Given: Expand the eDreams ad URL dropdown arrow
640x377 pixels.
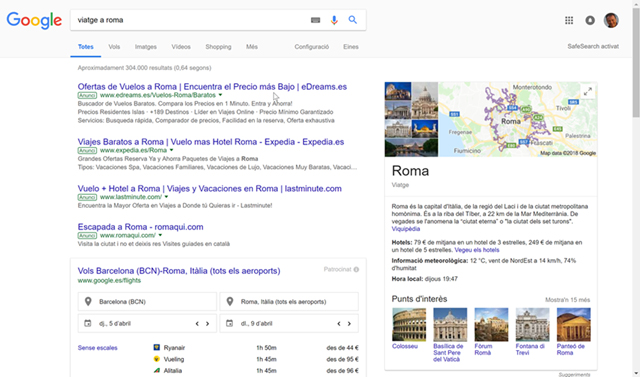Looking at the screenshot, I should click(220, 95).
